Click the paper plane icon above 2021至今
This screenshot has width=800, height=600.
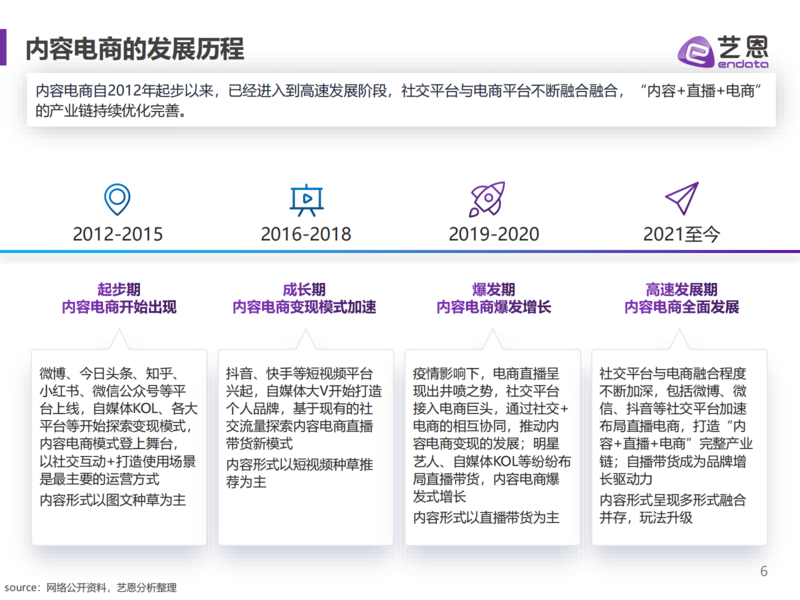click(681, 200)
